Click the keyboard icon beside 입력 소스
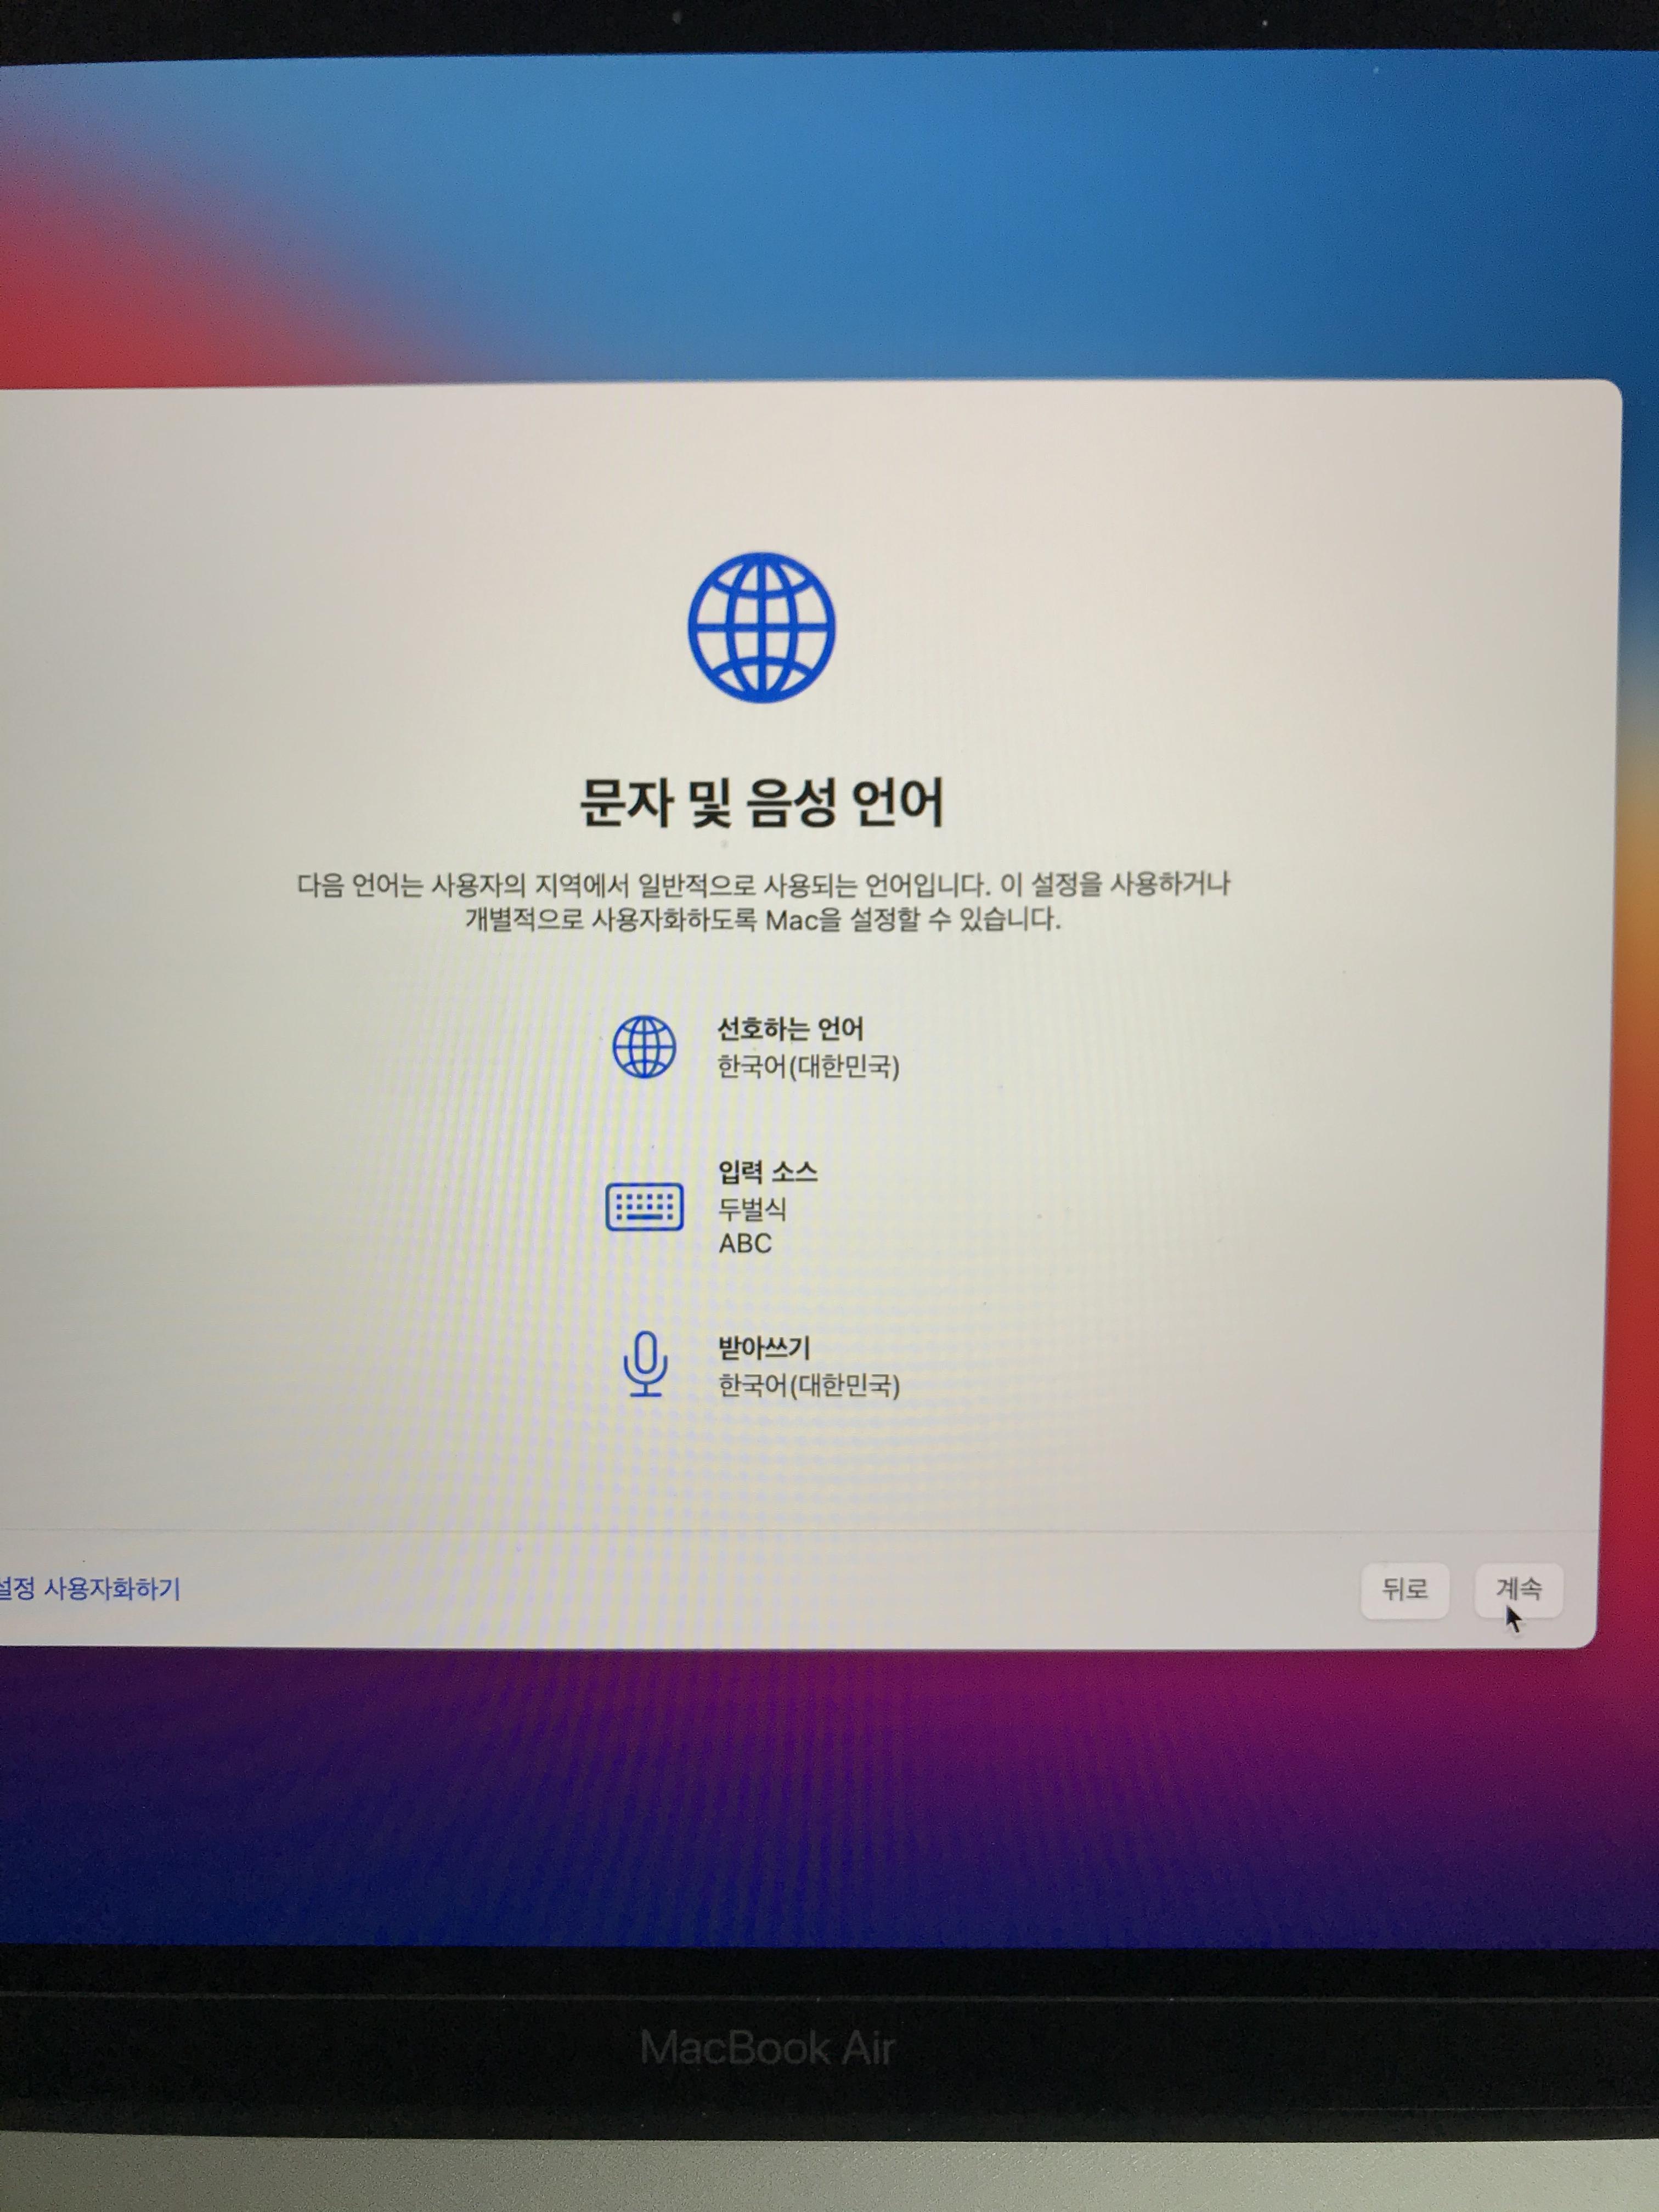Screen dimensions: 1659x2212 coord(645,1207)
